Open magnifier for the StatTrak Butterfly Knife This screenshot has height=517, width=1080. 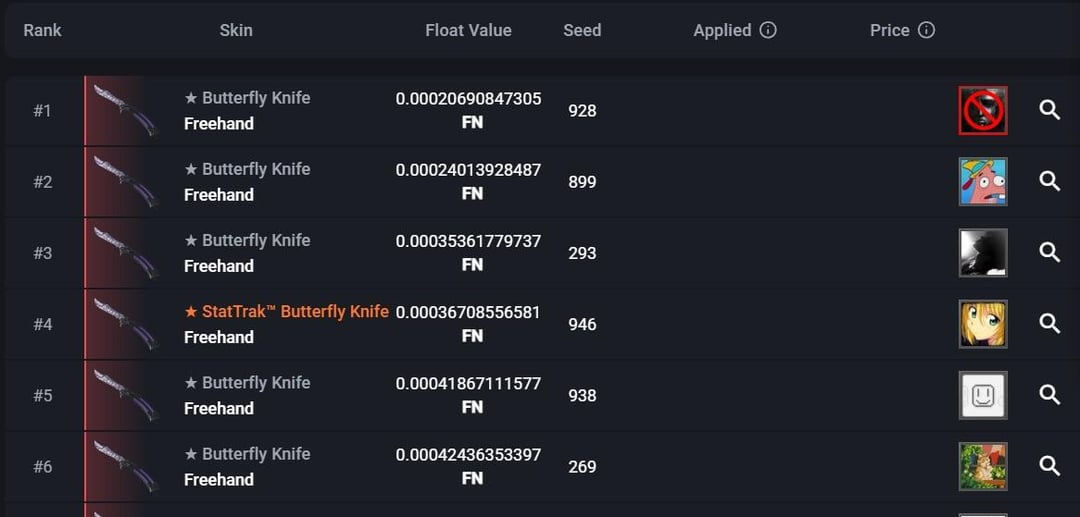coord(1049,323)
